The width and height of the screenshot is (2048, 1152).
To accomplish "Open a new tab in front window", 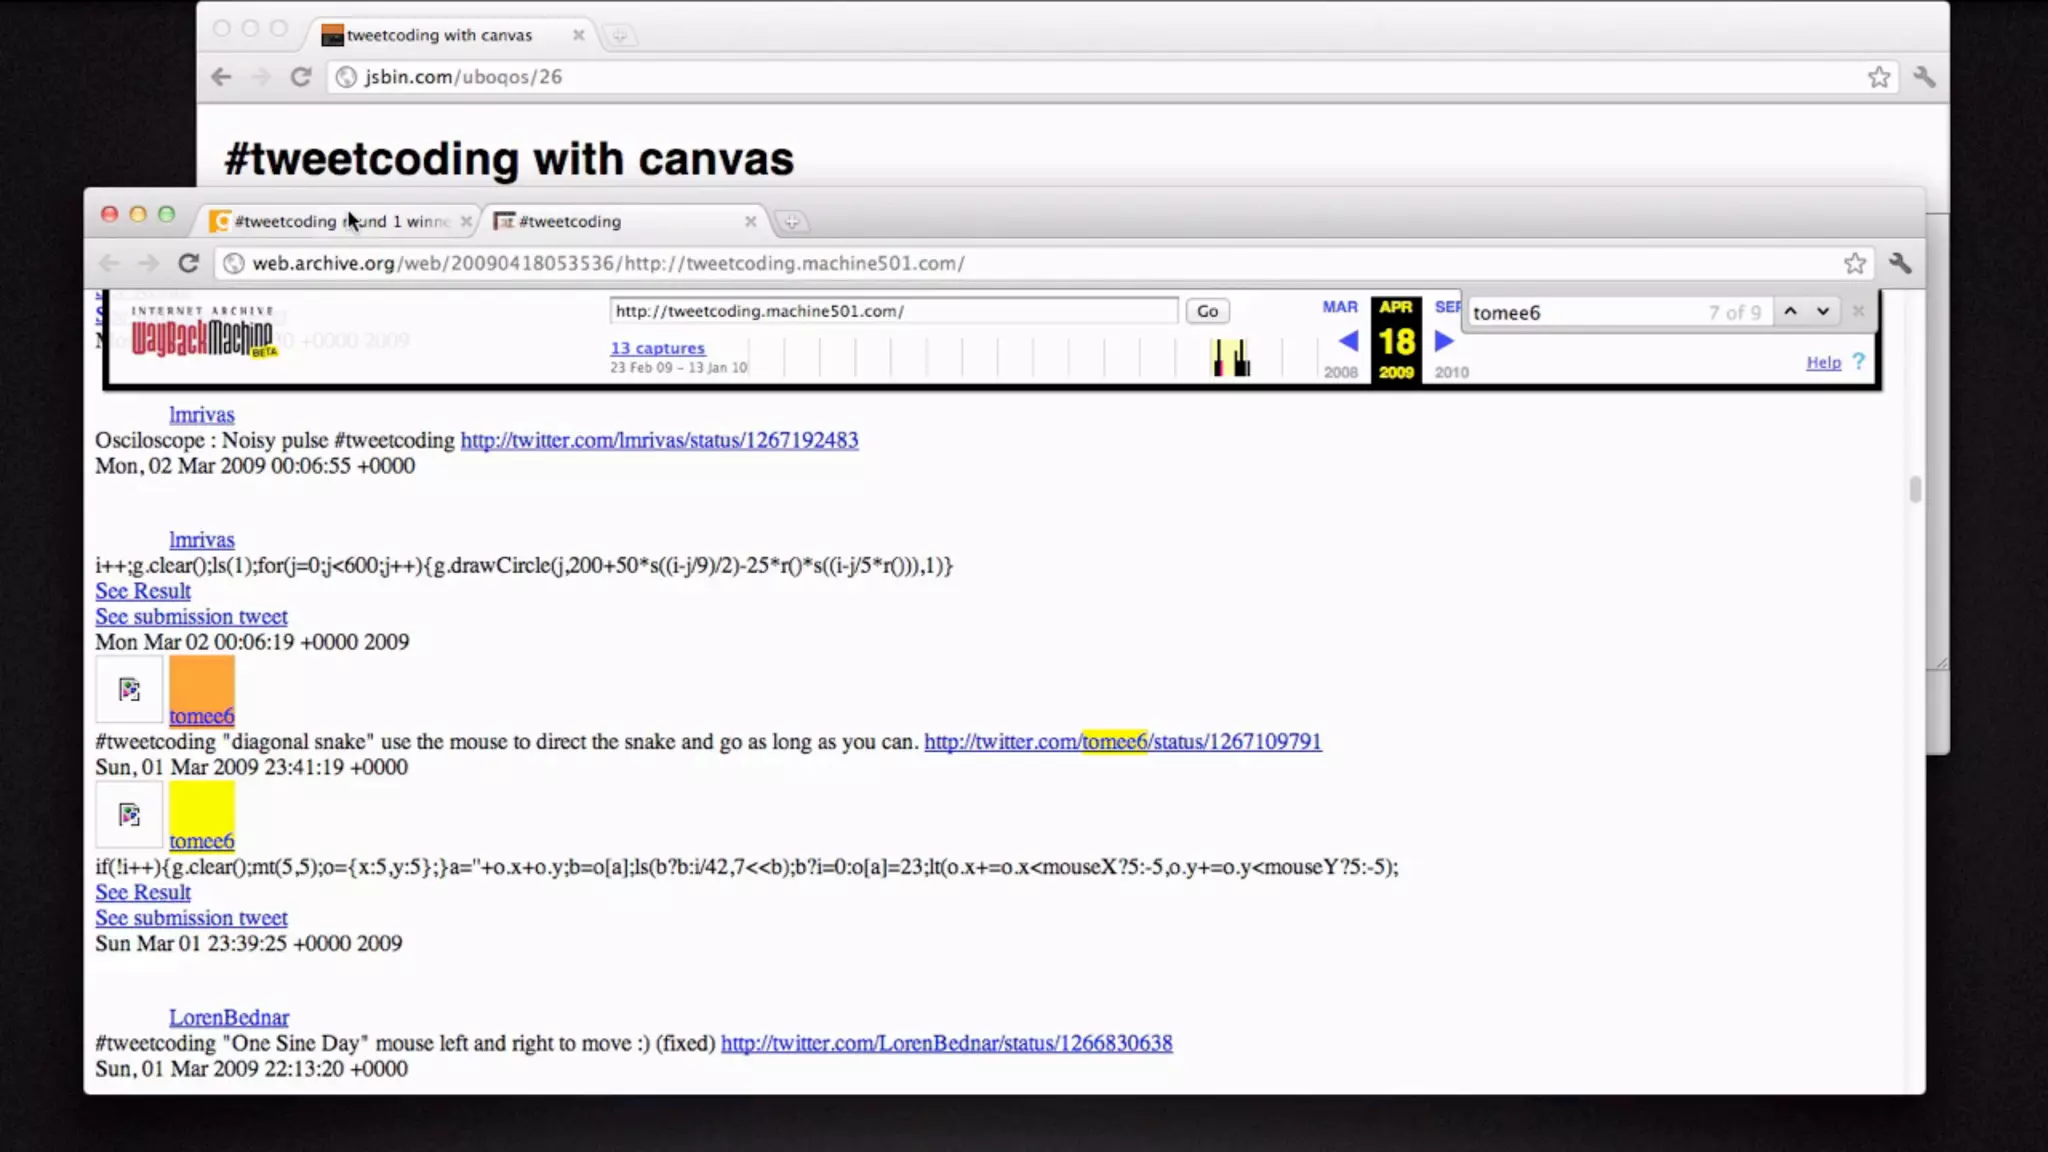I will pyautogui.click(x=791, y=222).
